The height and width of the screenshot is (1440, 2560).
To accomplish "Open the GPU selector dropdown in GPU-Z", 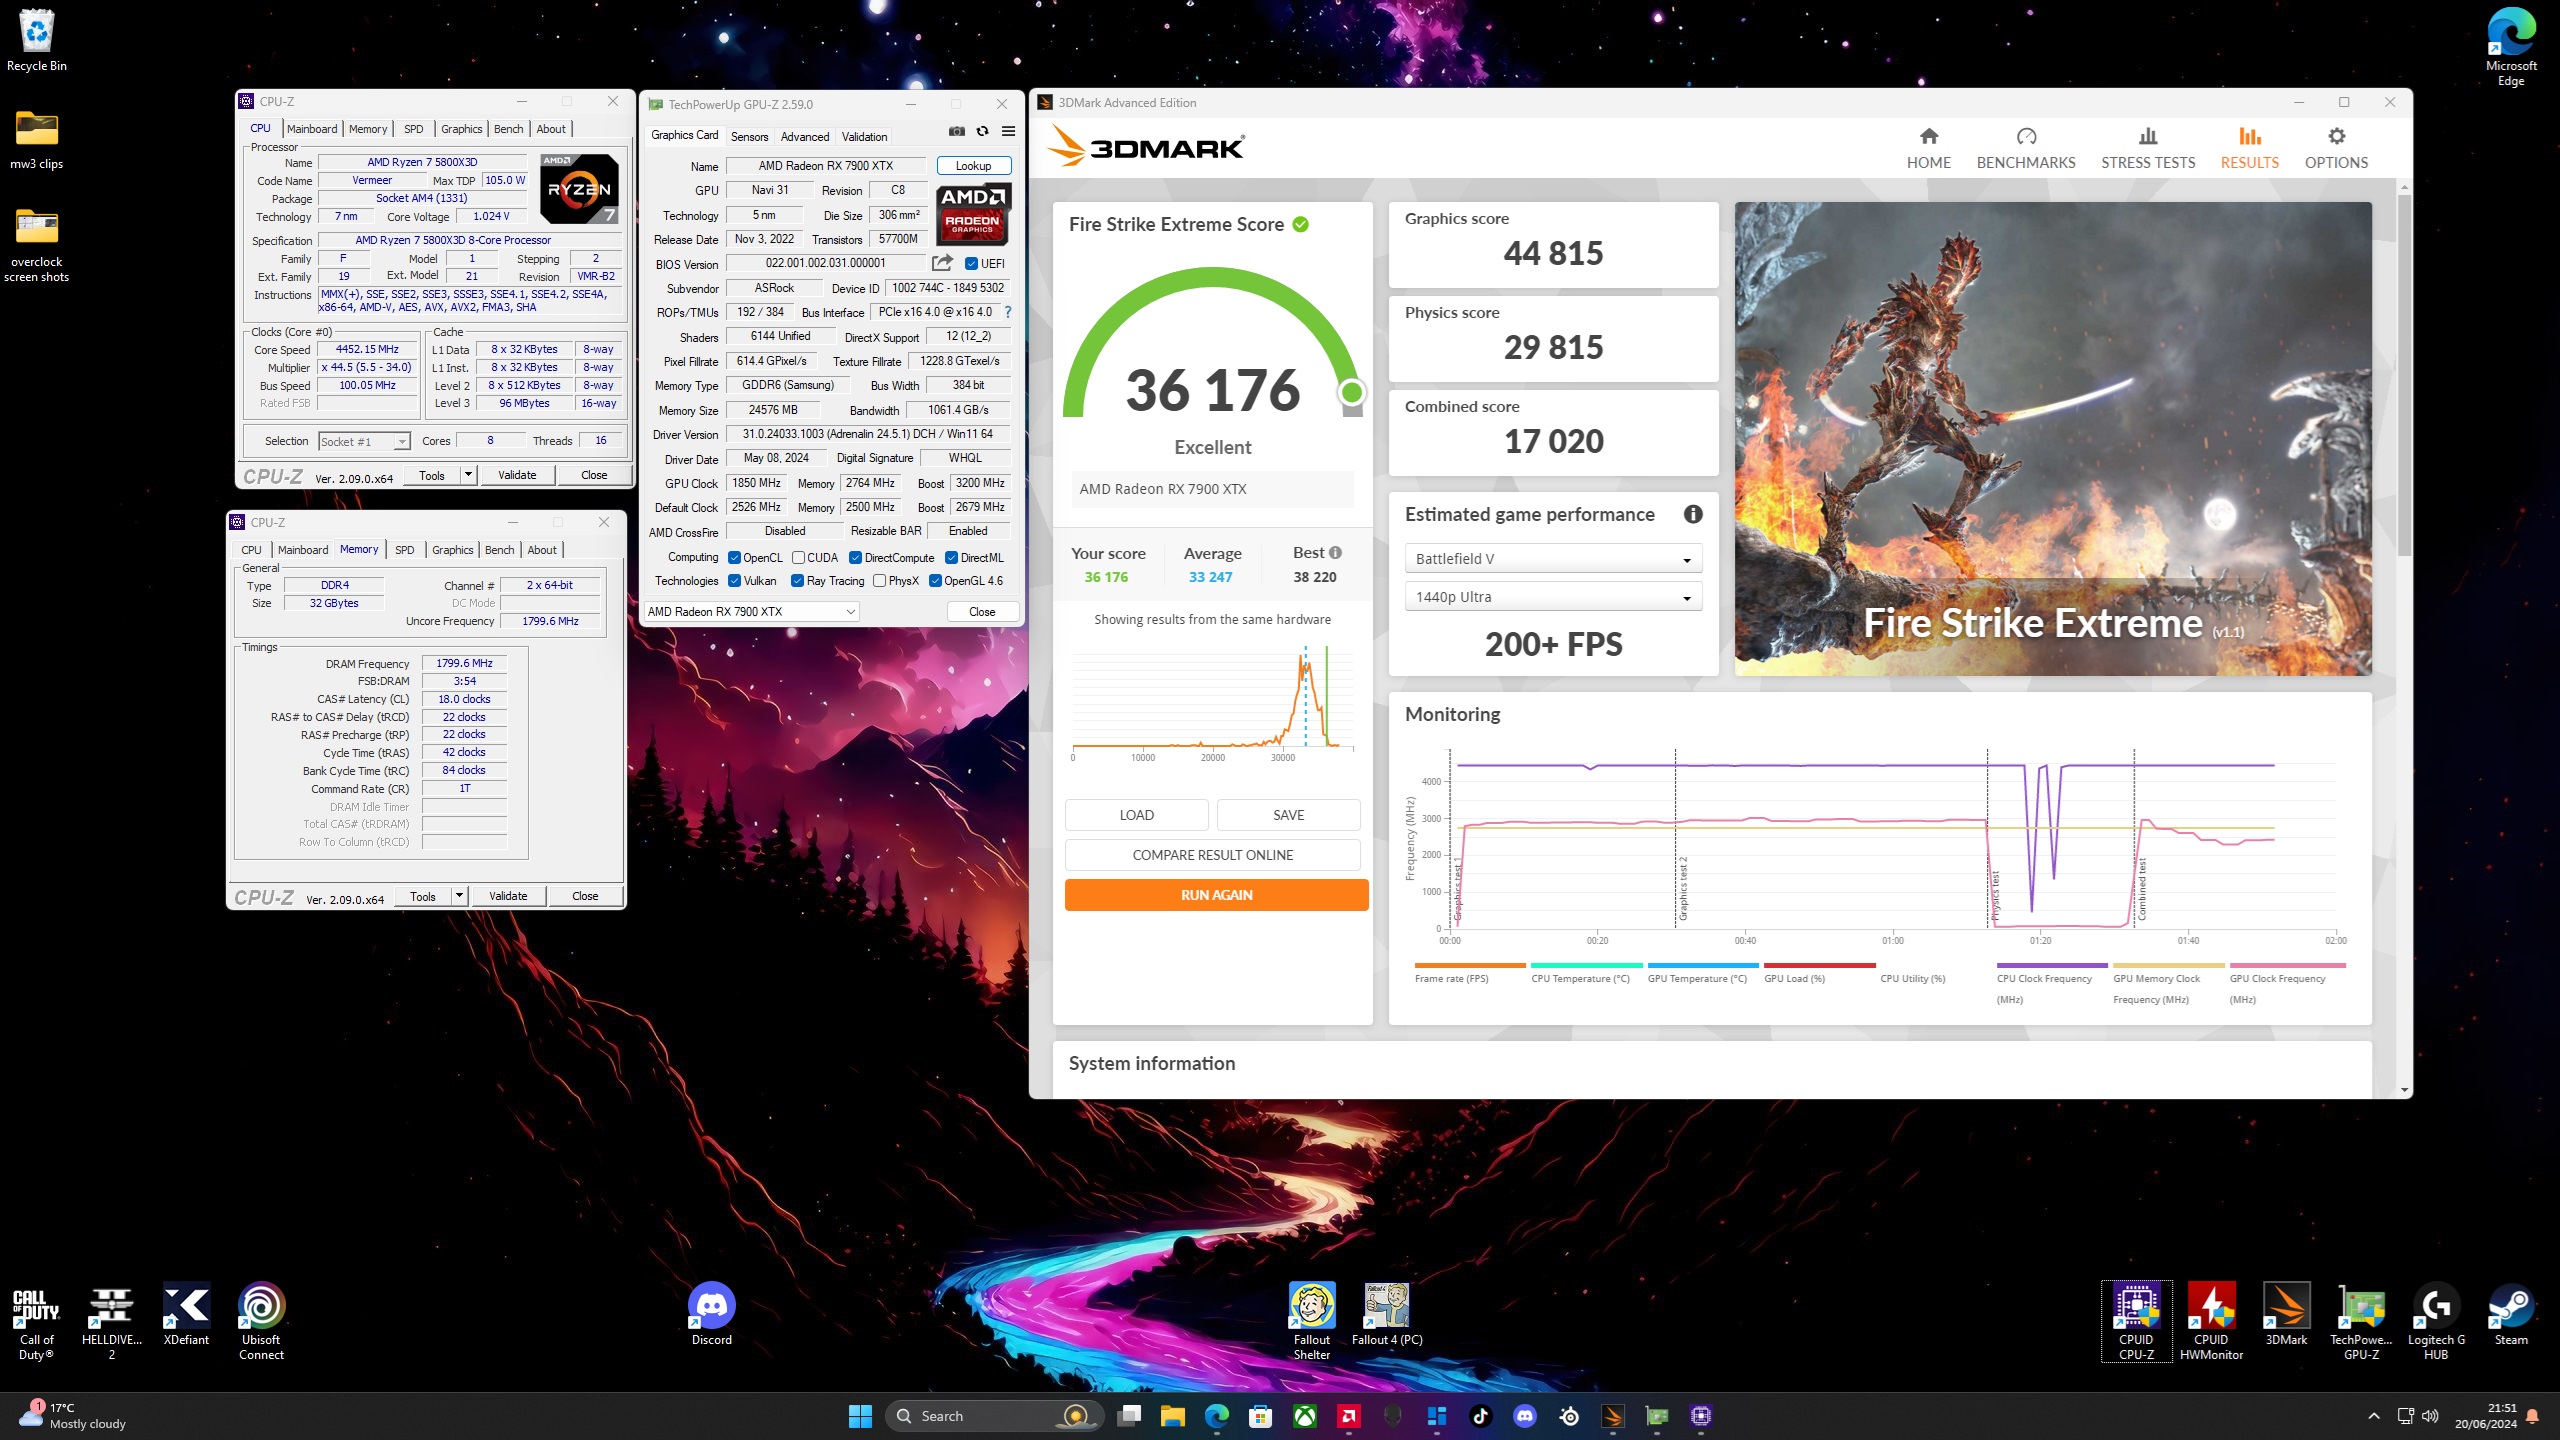I will click(x=751, y=612).
